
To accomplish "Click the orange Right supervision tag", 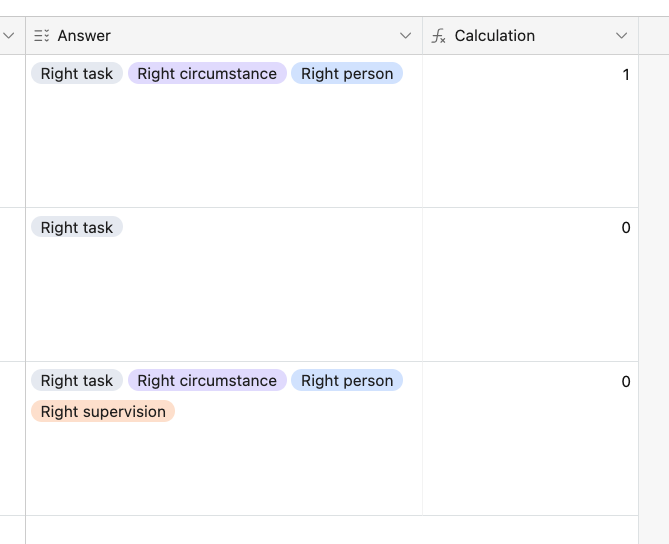I will point(103,411).
